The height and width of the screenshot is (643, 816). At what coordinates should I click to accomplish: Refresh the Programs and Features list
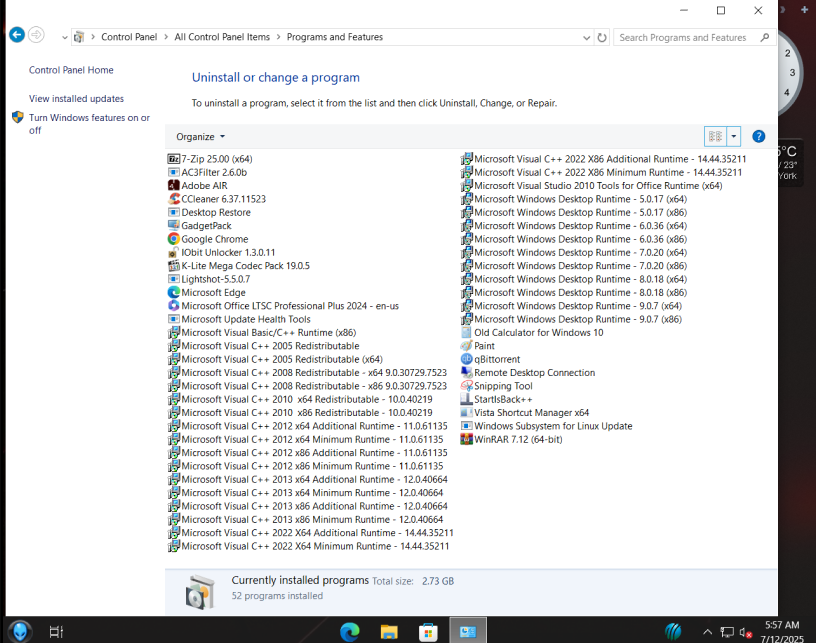[602, 37]
